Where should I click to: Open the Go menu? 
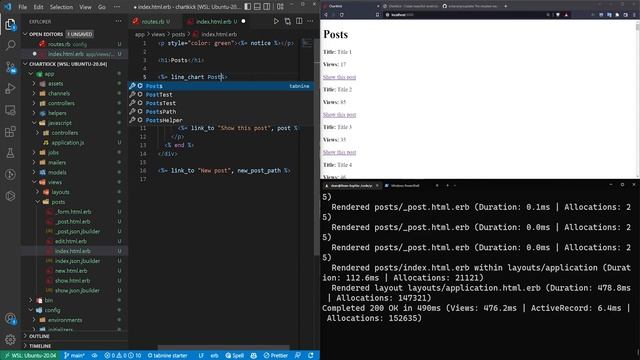[102, 7]
